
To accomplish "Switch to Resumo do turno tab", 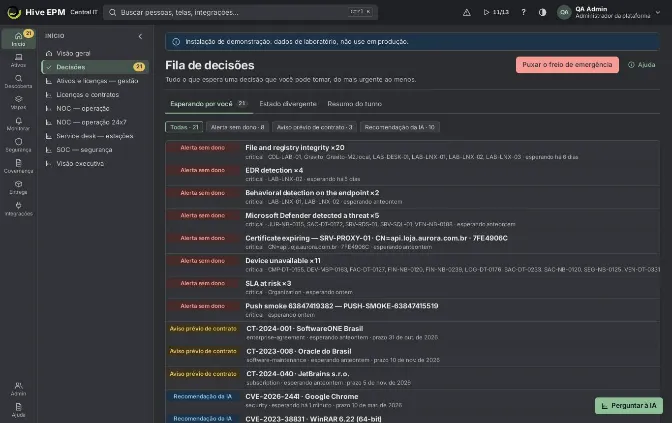I will (x=354, y=104).
